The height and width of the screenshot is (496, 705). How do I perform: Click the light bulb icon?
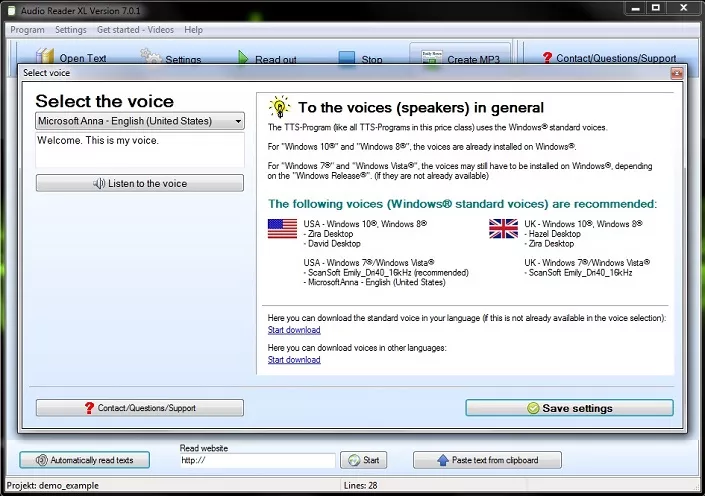pyautogui.click(x=279, y=107)
